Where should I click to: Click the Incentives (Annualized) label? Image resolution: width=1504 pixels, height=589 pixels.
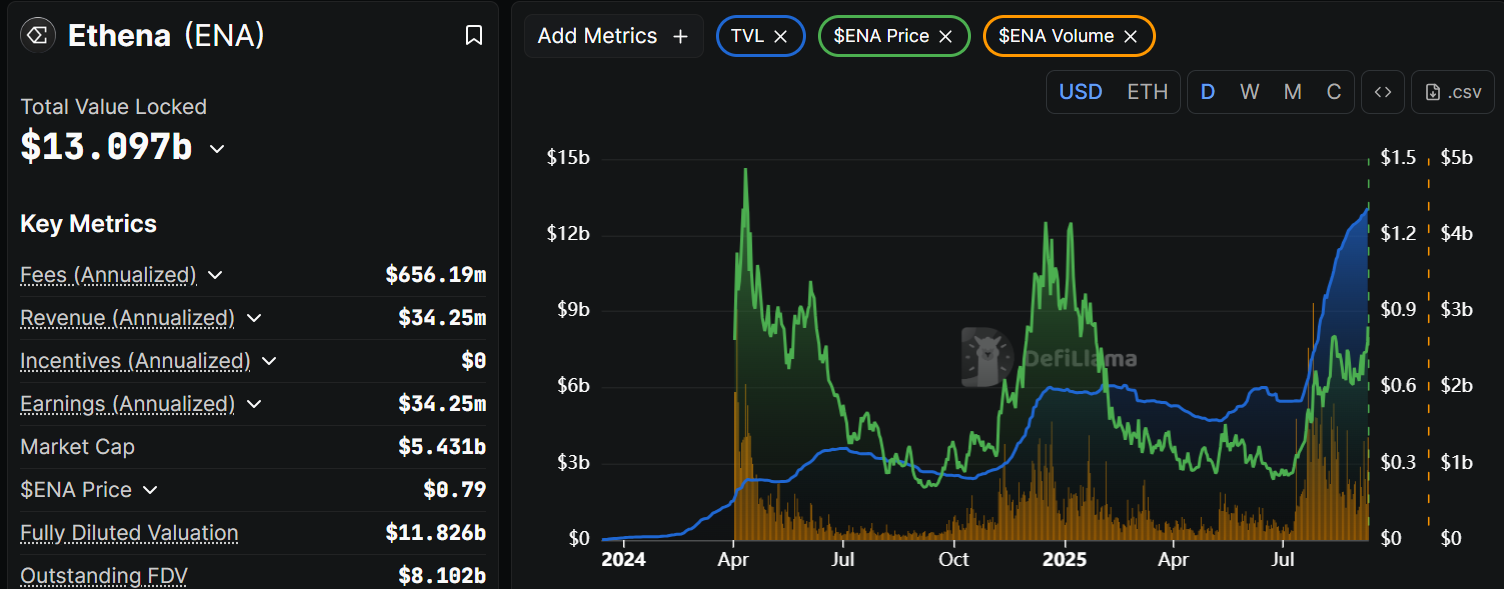(x=135, y=361)
